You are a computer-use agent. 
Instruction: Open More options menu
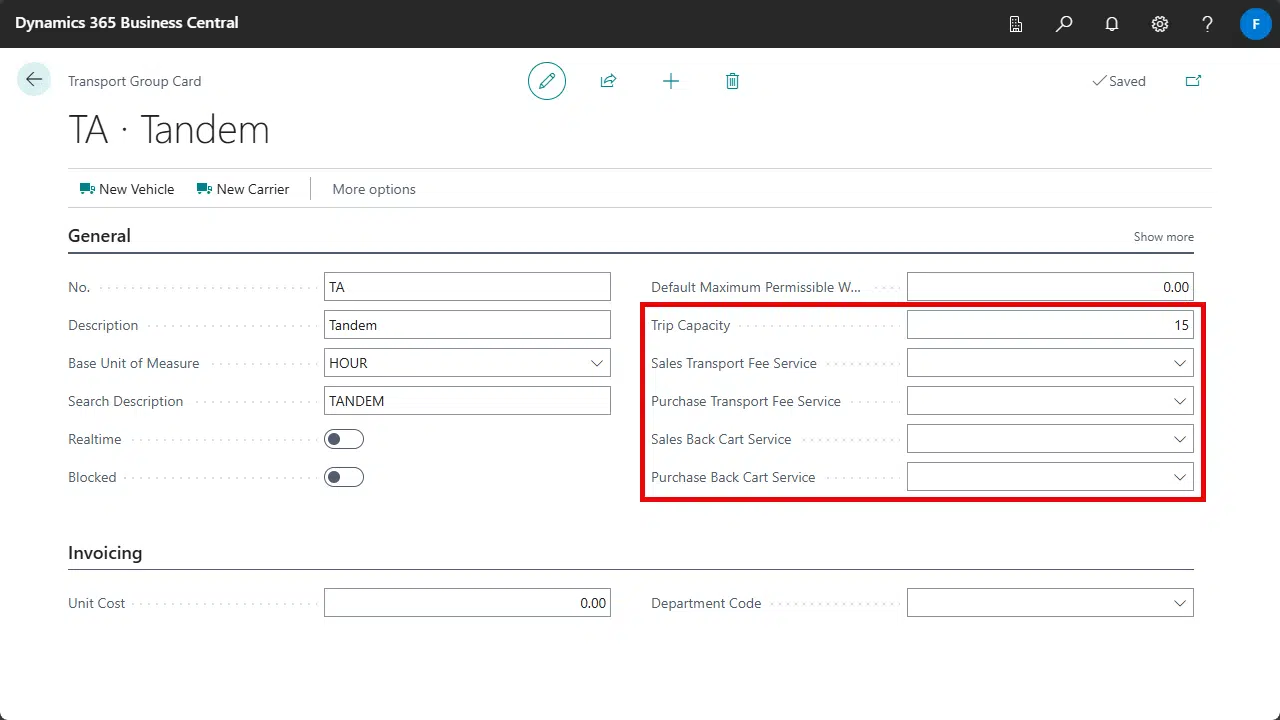[x=374, y=189]
